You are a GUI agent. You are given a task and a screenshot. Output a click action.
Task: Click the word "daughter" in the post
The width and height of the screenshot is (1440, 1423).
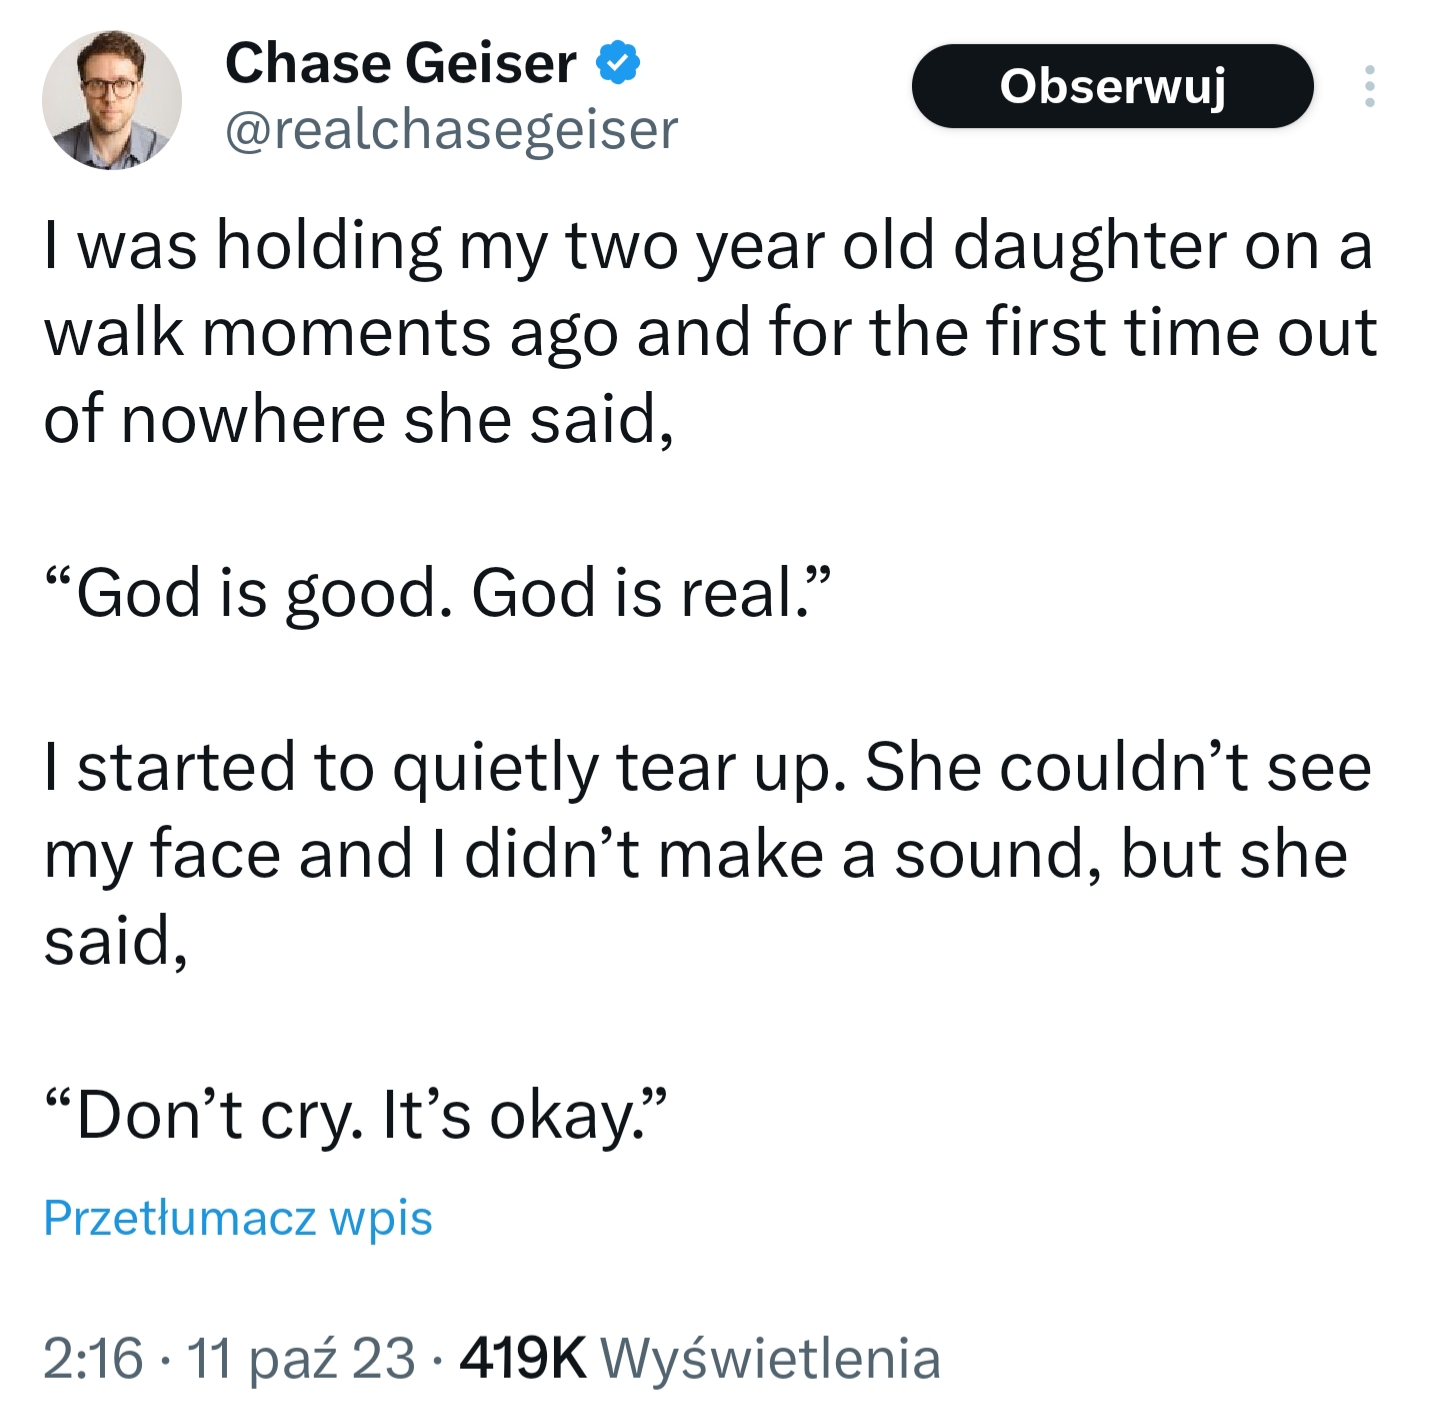1089,246
